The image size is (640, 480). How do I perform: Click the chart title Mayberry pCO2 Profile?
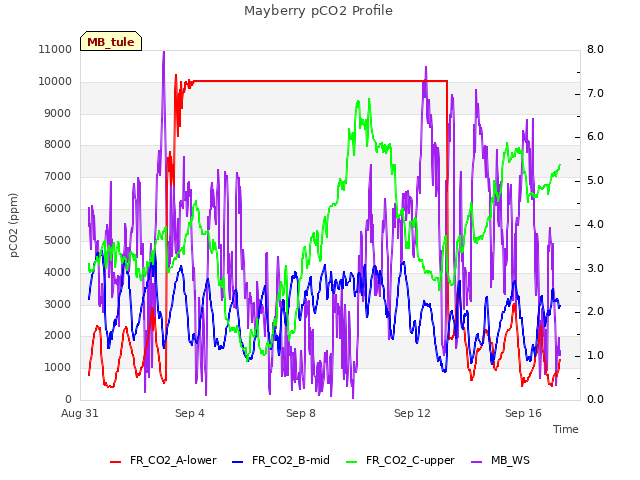tap(318, 11)
